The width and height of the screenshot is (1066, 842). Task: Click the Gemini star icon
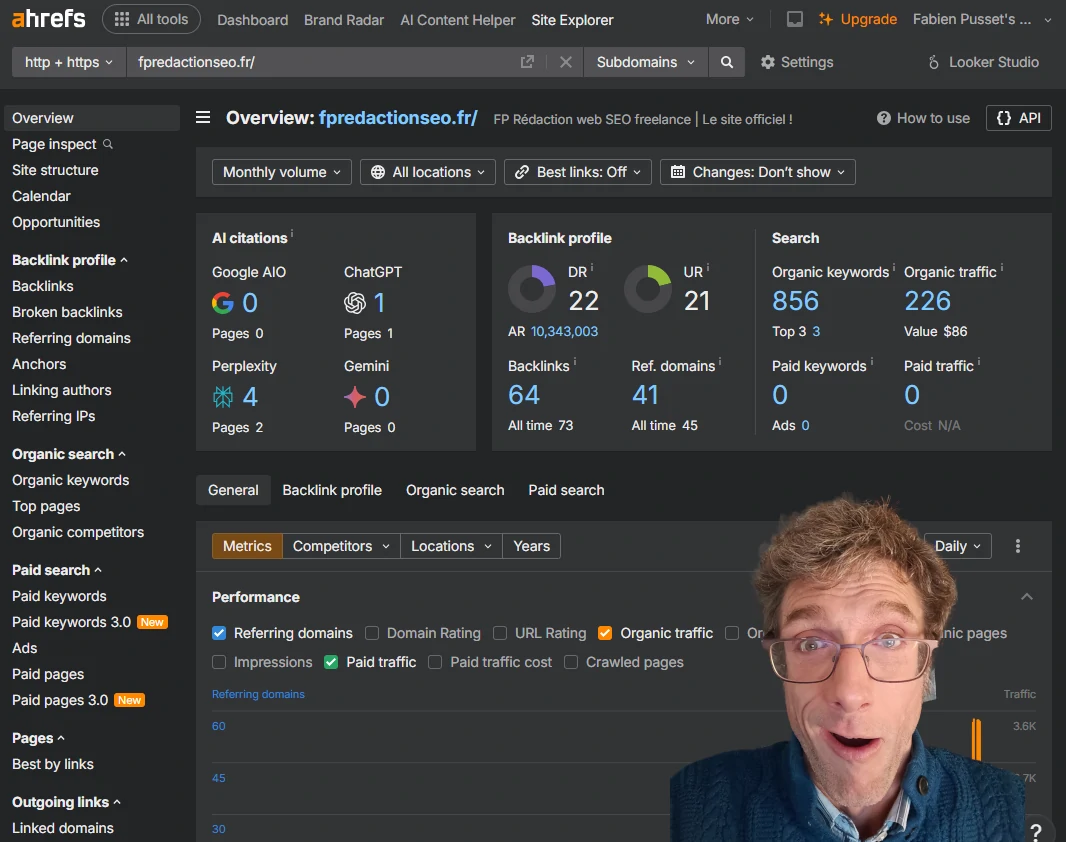pyautogui.click(x=355, y=396)
